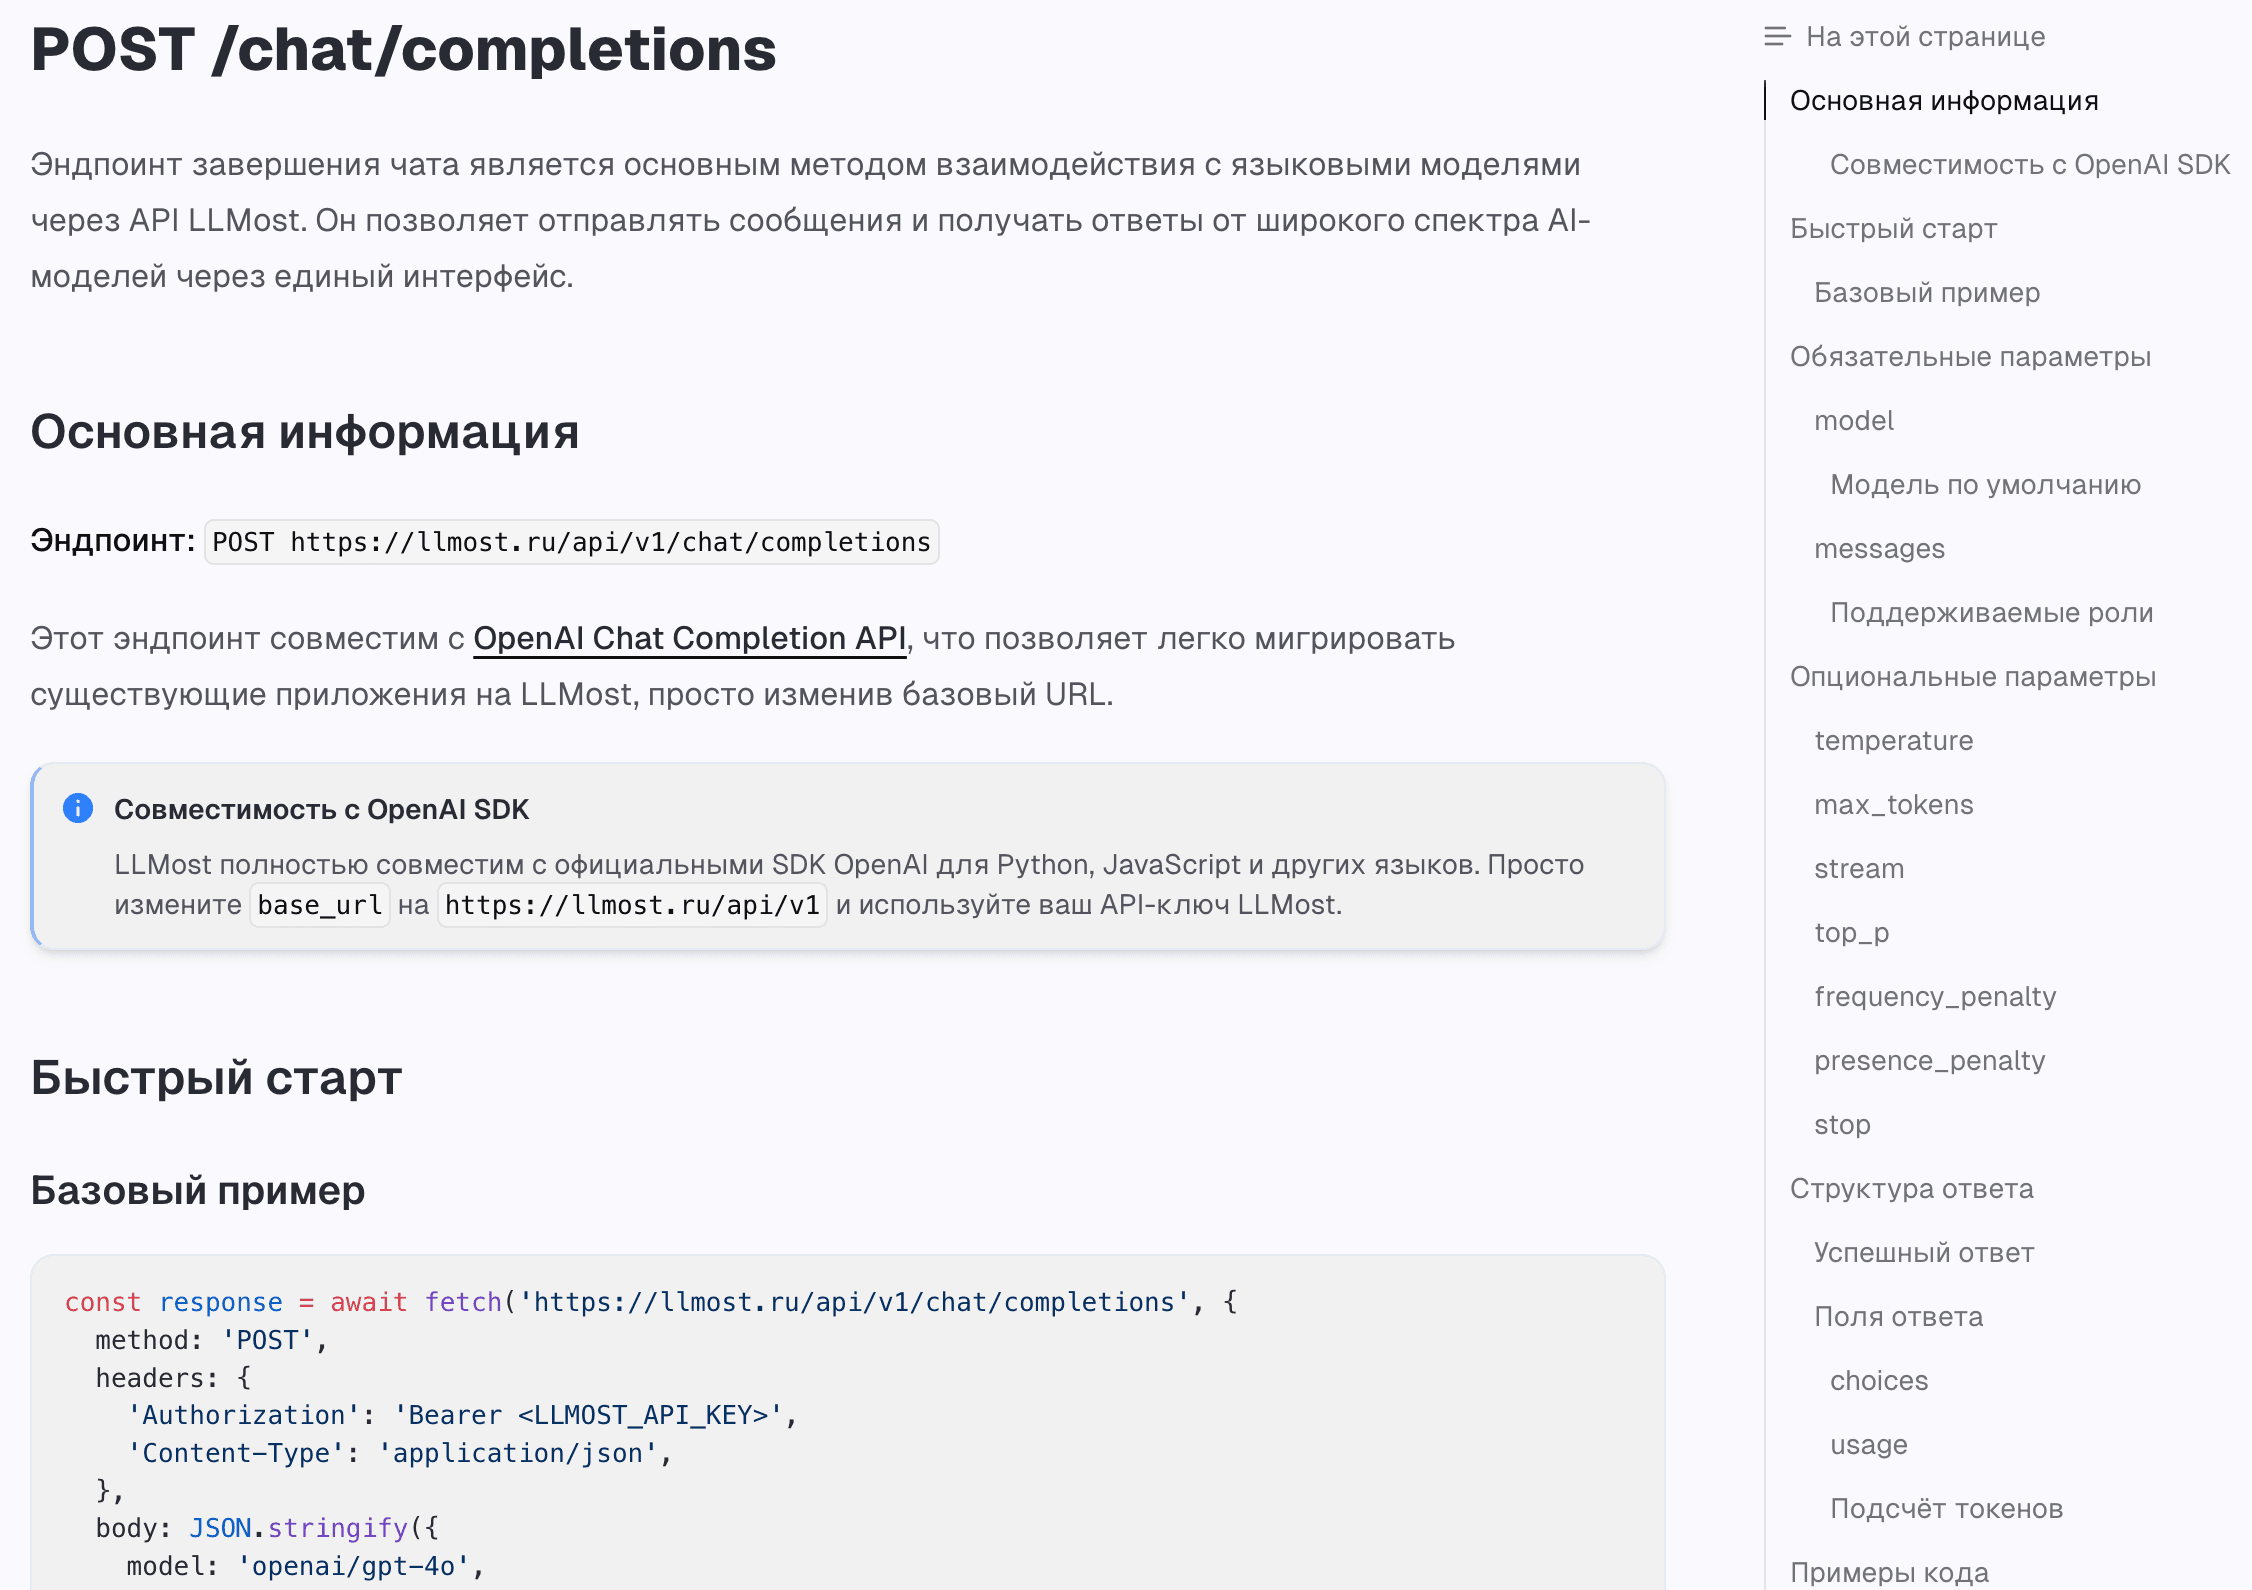Open Структура ответа section

click(1912, 1188)
